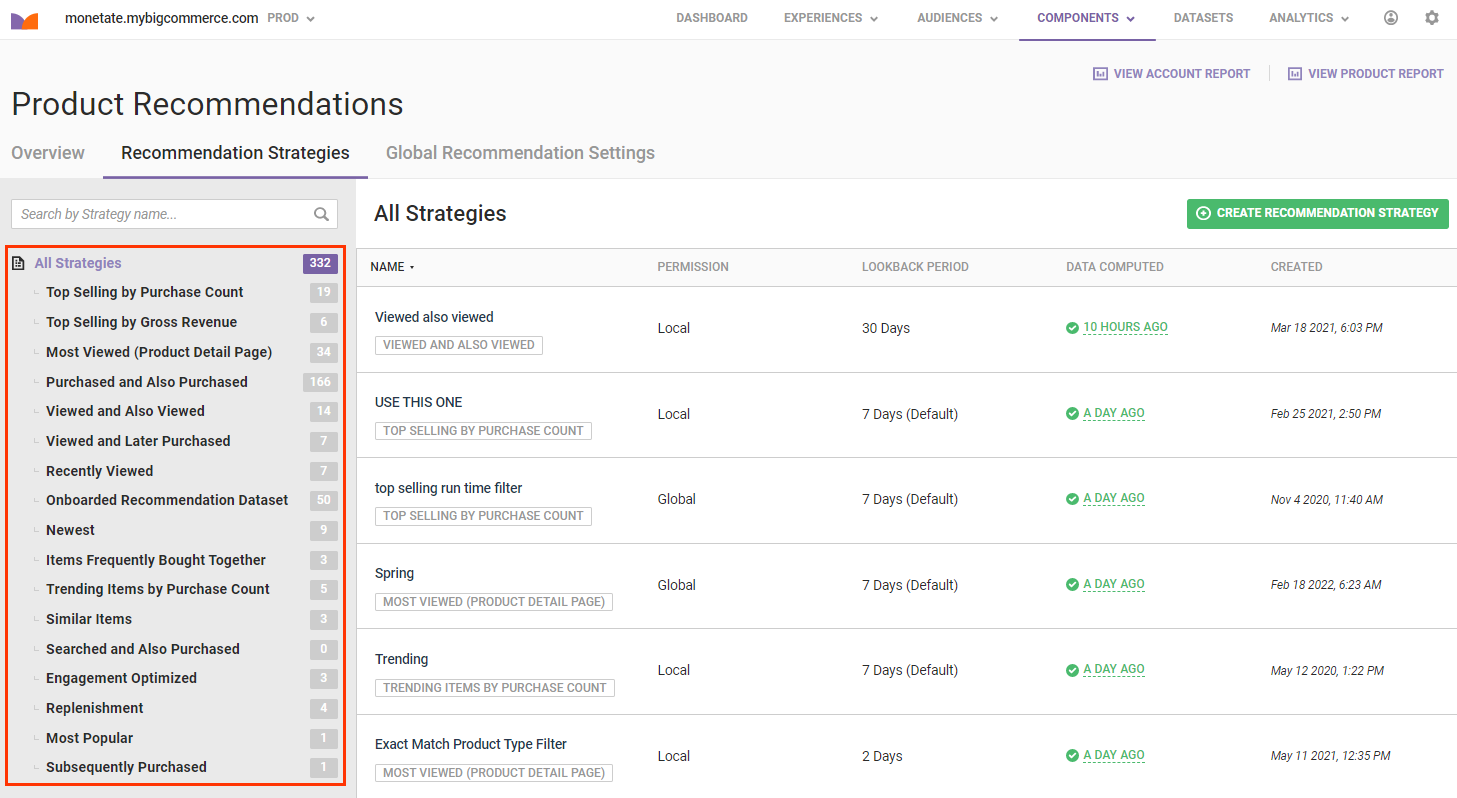Click the All Strategies document icon
This screenshot has width=1457, height=798.
[x=18, y=264]
